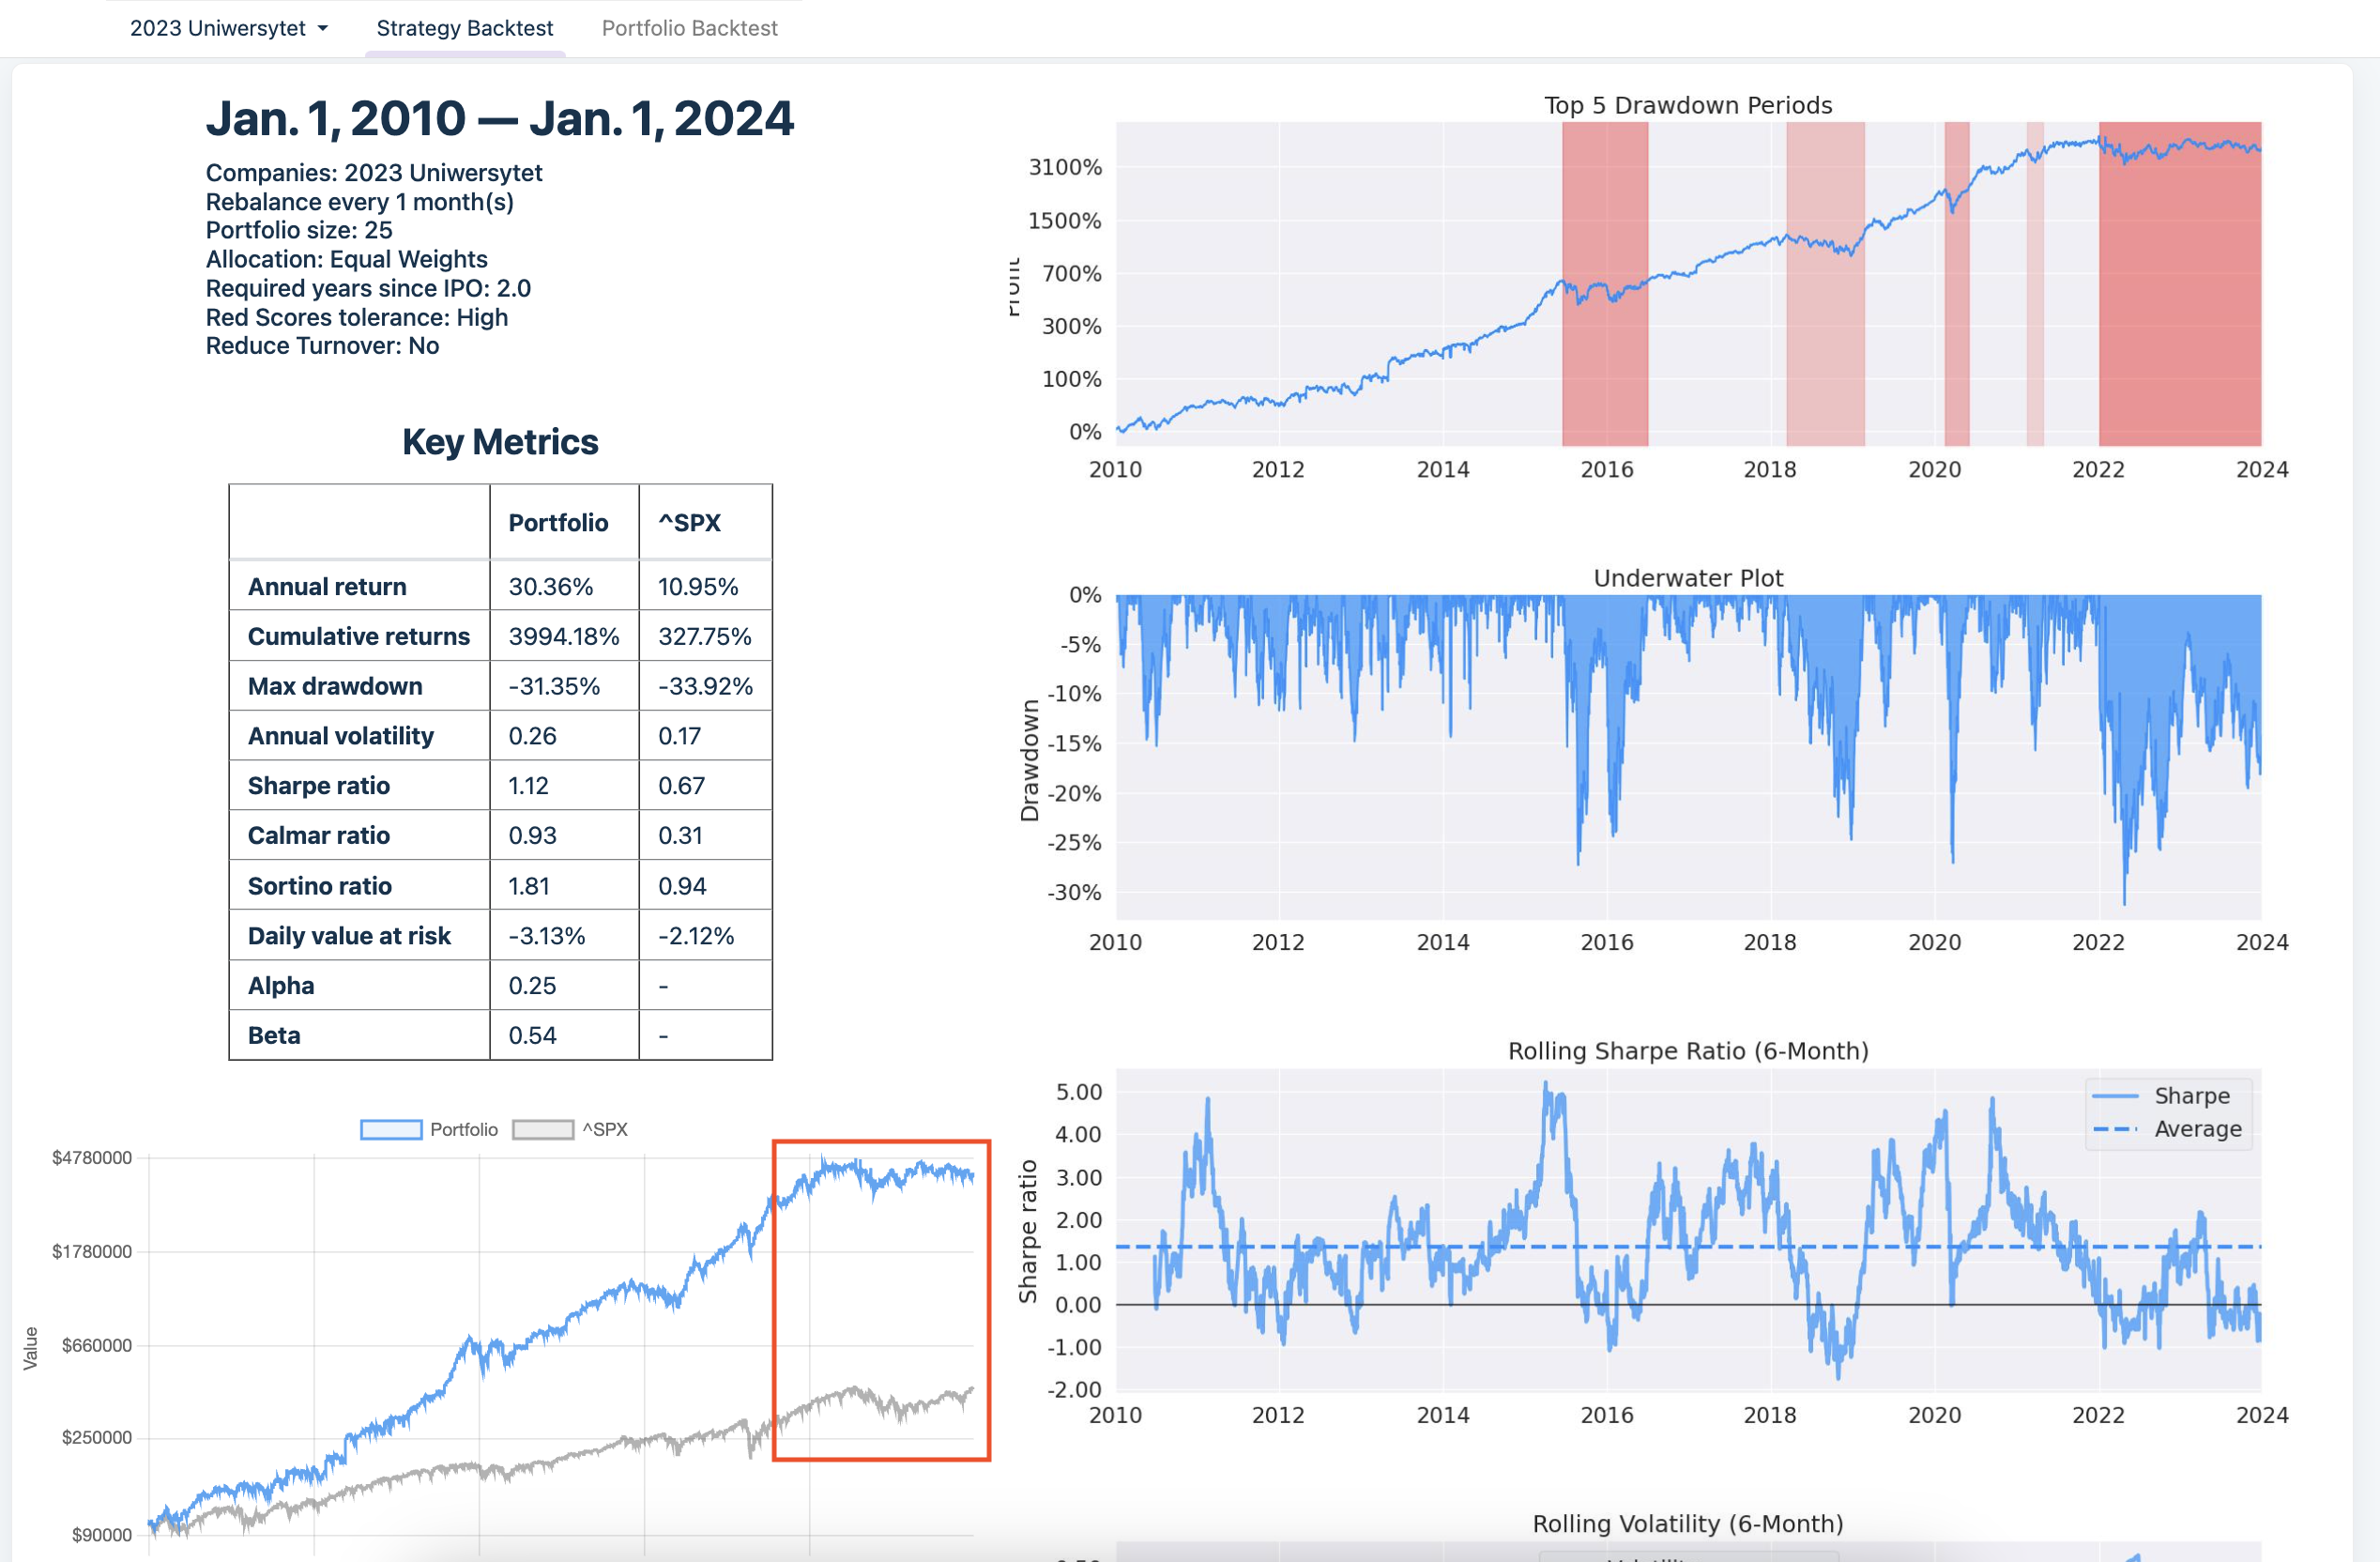This screenshot has width=2380, height=1562.
Task: Toggle the ^SPX legend gray swatch
Action: pyautogui.click(x=542, y=1129)
